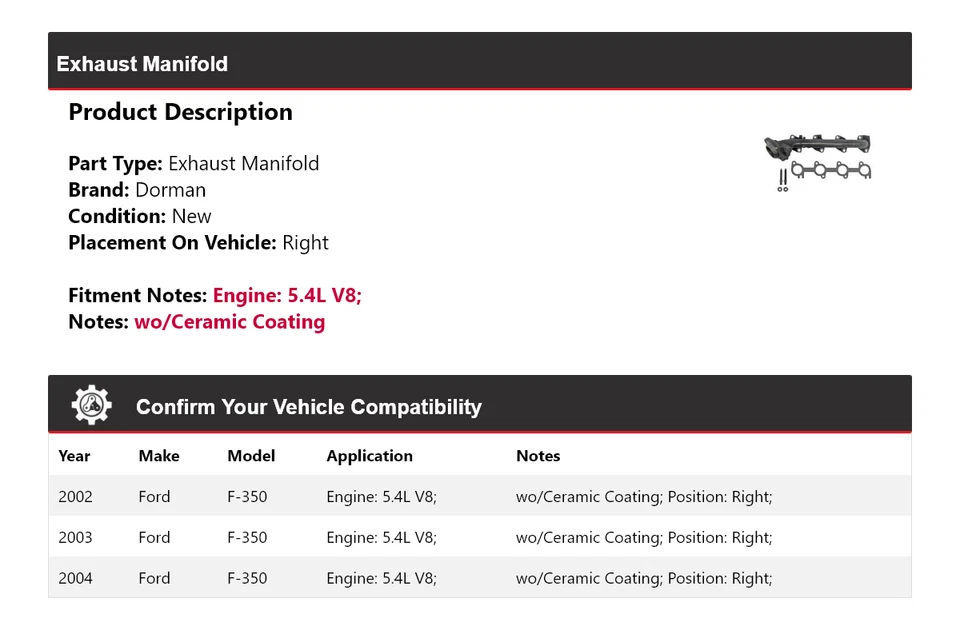The image size is (960, 630).
Task: Select the 2003 year row cell
Action: pos(75,538)
